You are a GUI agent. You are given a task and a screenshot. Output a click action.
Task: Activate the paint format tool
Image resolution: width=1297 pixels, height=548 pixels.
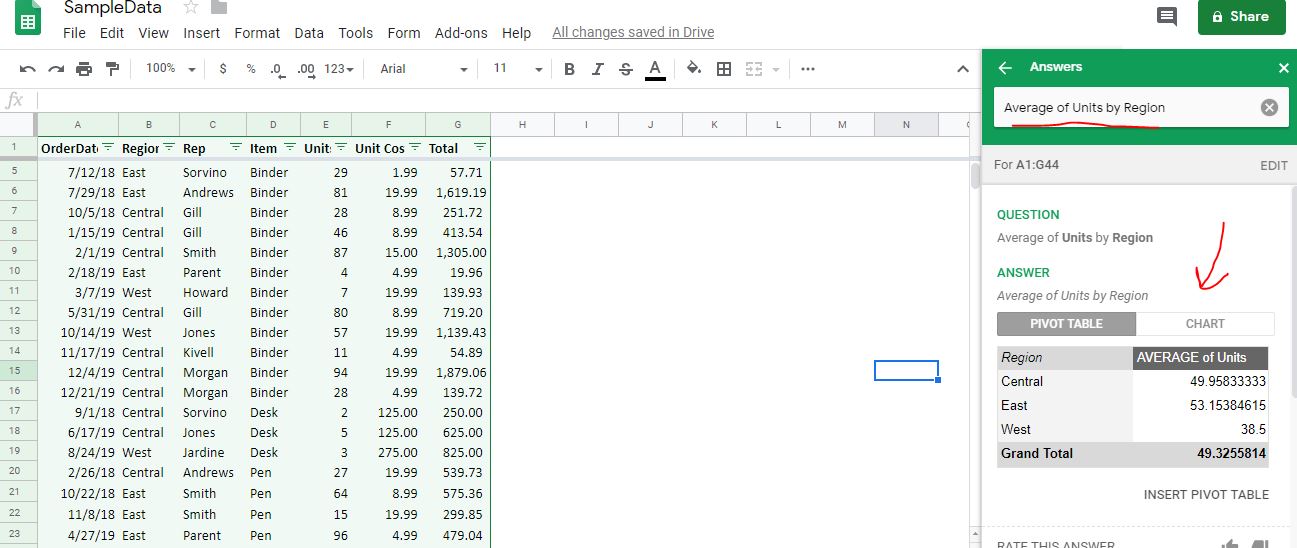click(x=112, y=69)
